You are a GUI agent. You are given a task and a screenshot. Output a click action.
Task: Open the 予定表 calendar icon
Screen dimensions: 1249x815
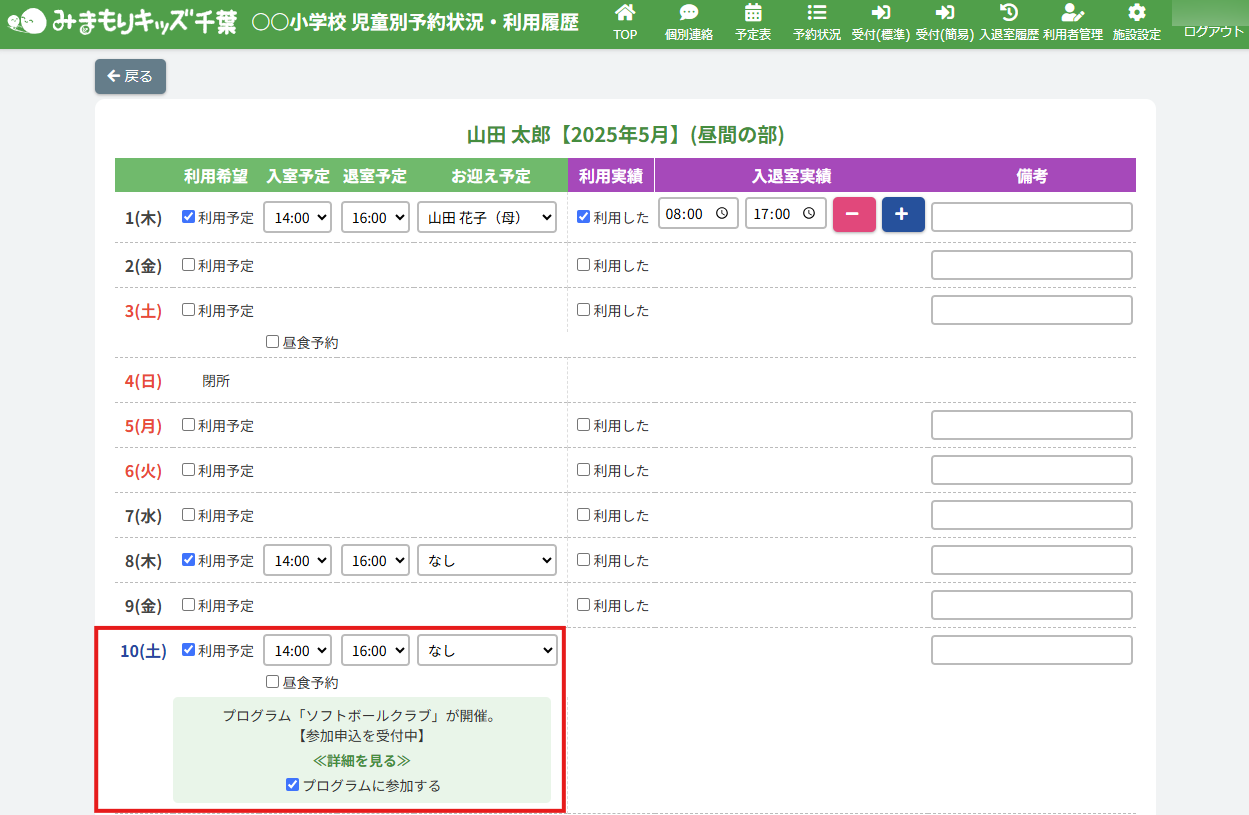(x=753, y=14)
